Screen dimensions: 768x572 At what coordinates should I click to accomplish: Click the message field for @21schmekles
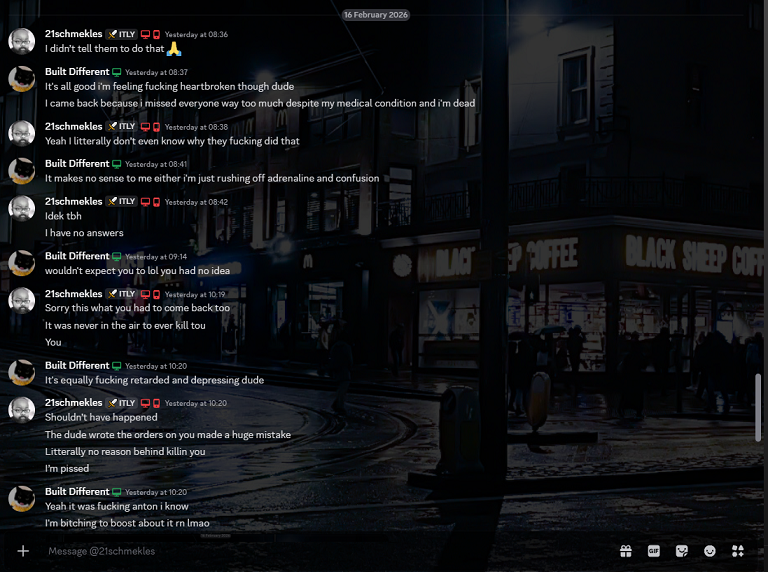tap(300, 551)
